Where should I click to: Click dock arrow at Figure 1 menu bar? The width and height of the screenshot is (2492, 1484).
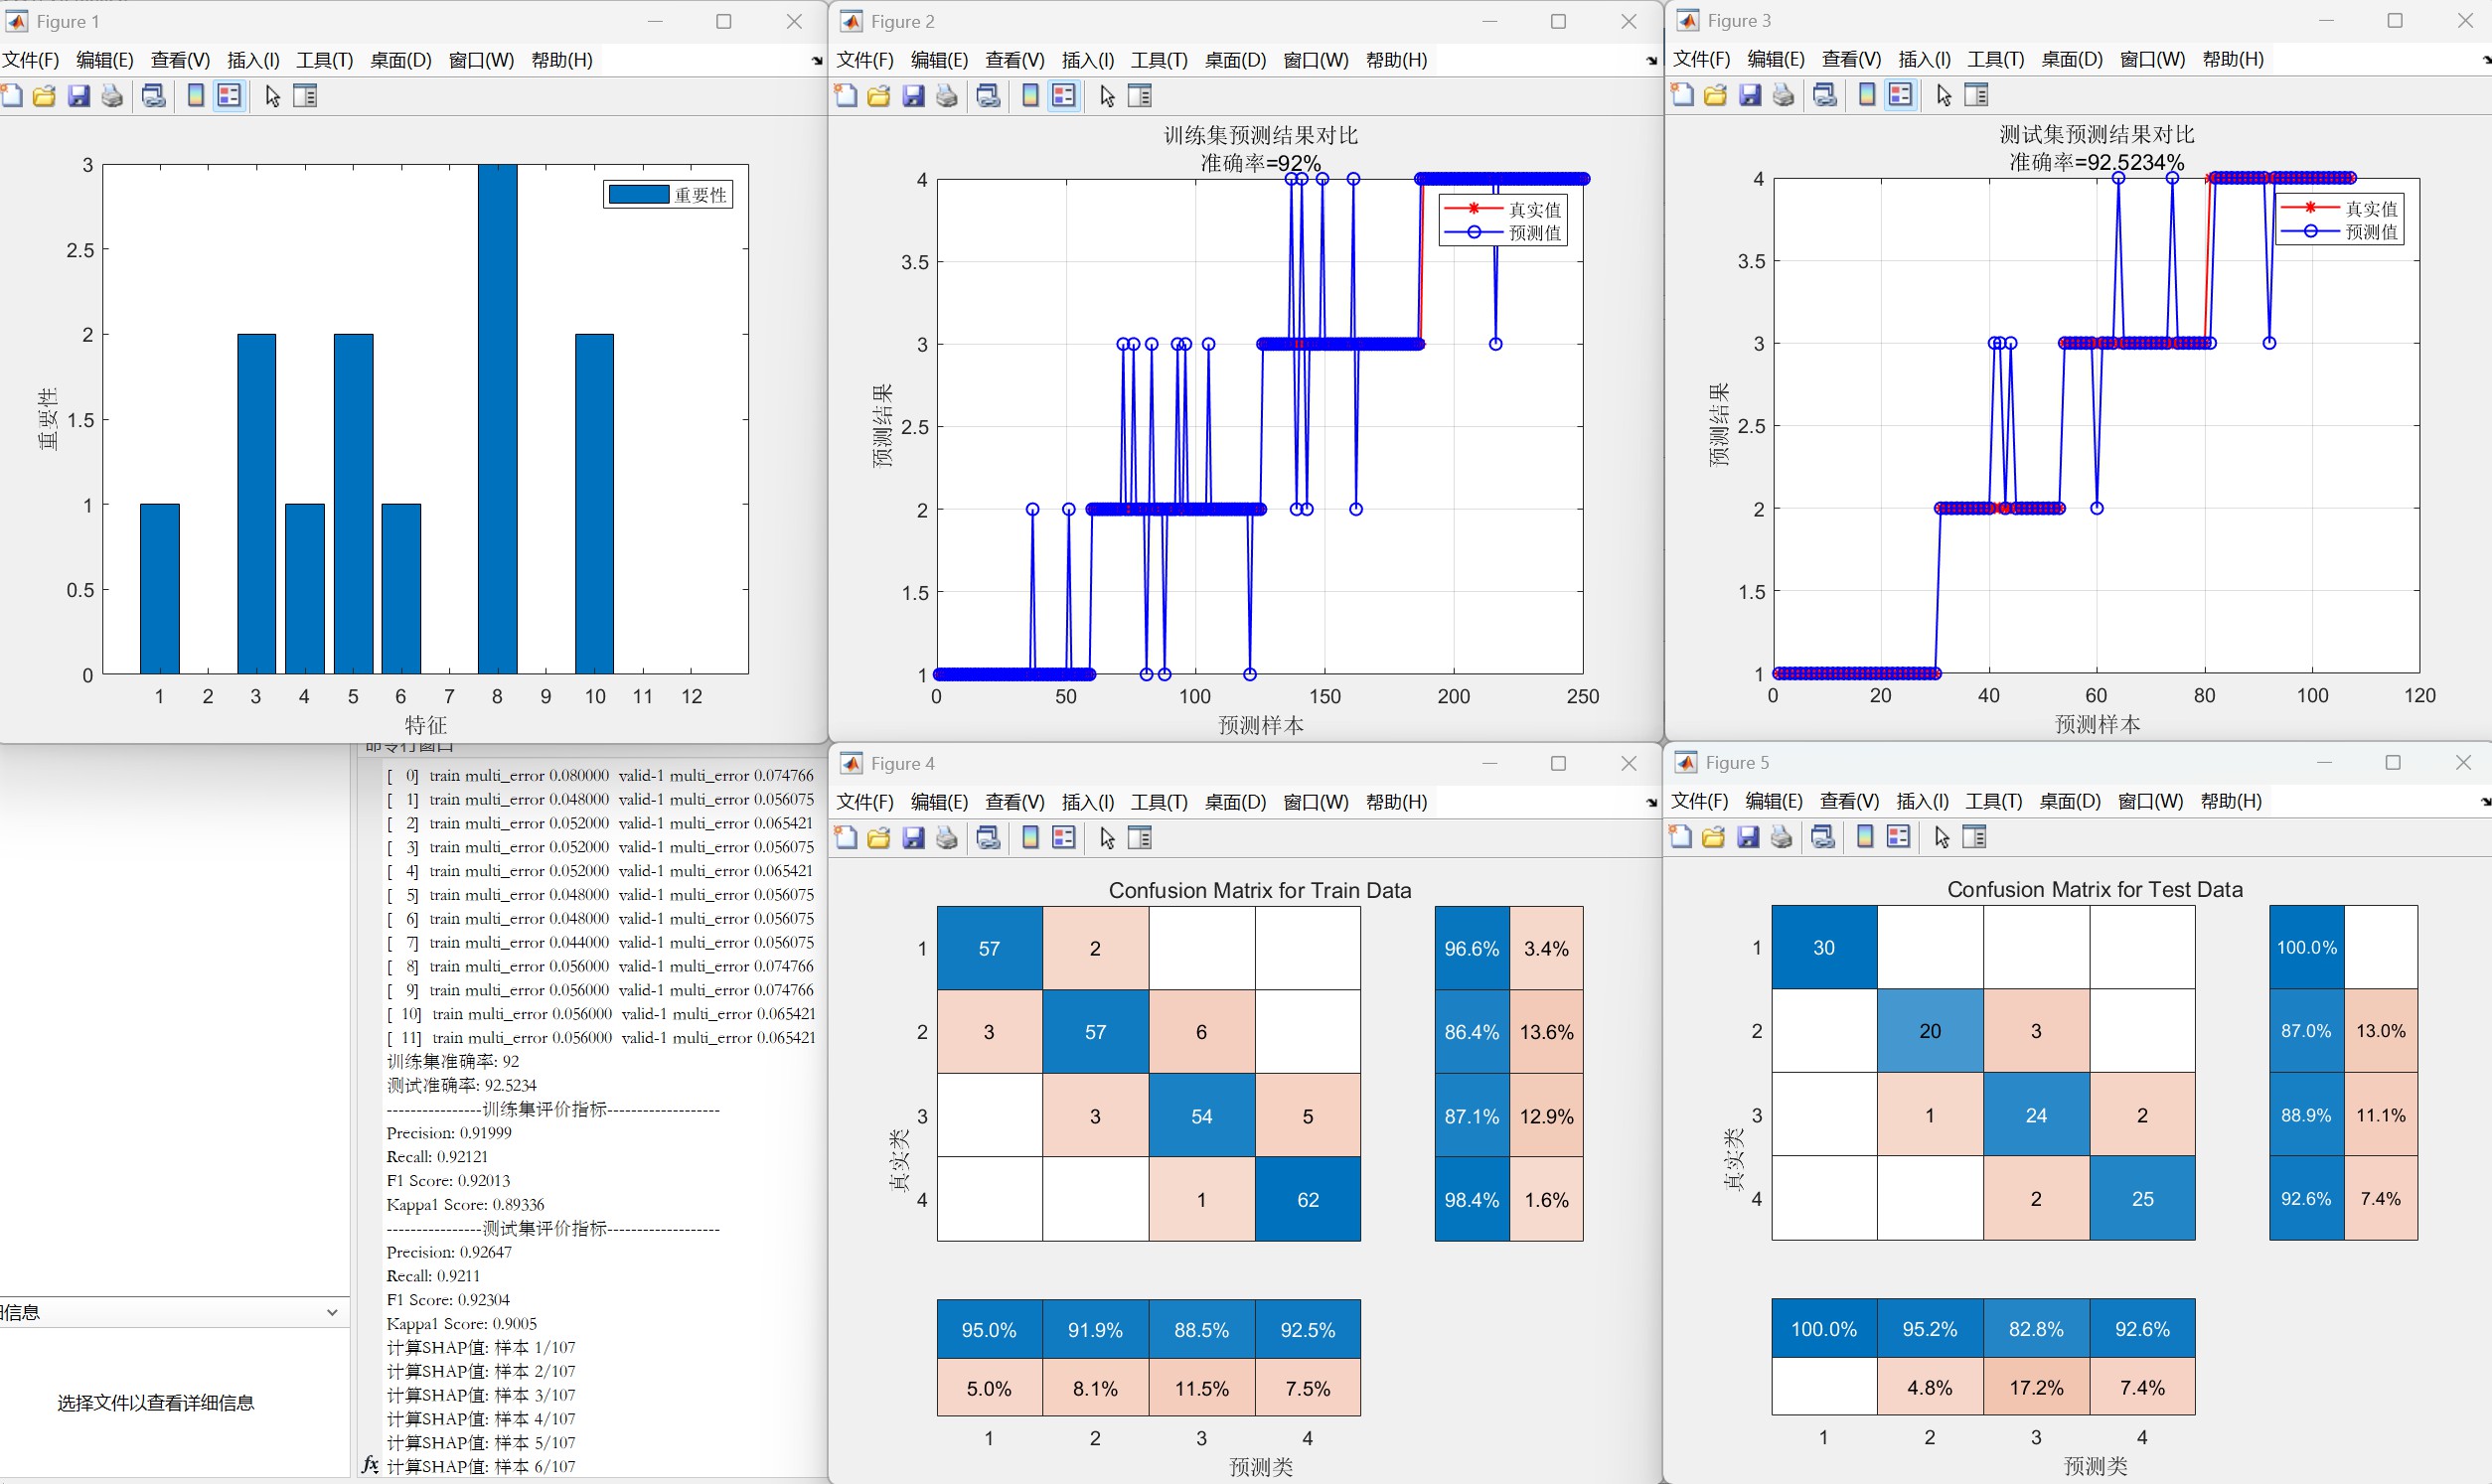[817, 61]
